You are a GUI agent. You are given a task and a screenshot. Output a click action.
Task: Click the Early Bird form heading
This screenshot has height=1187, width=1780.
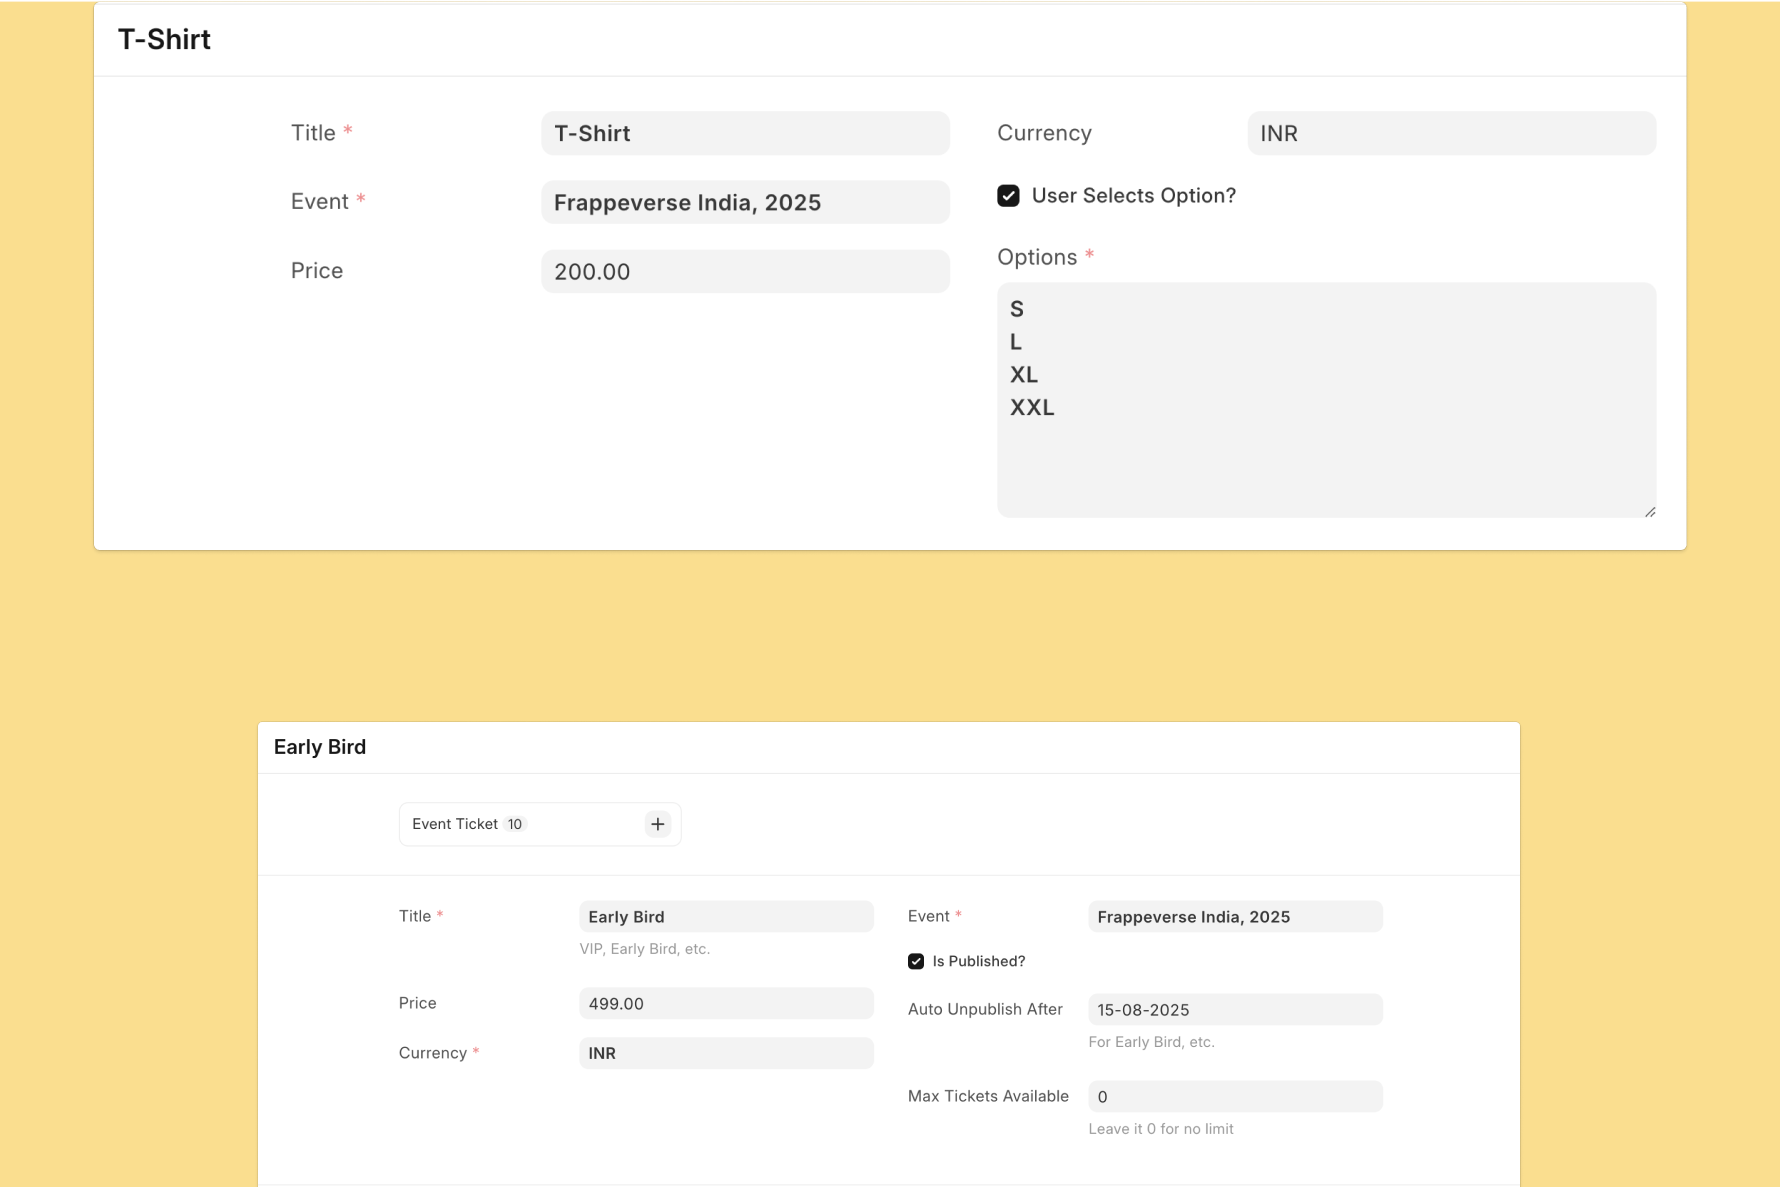coord(320,747)
